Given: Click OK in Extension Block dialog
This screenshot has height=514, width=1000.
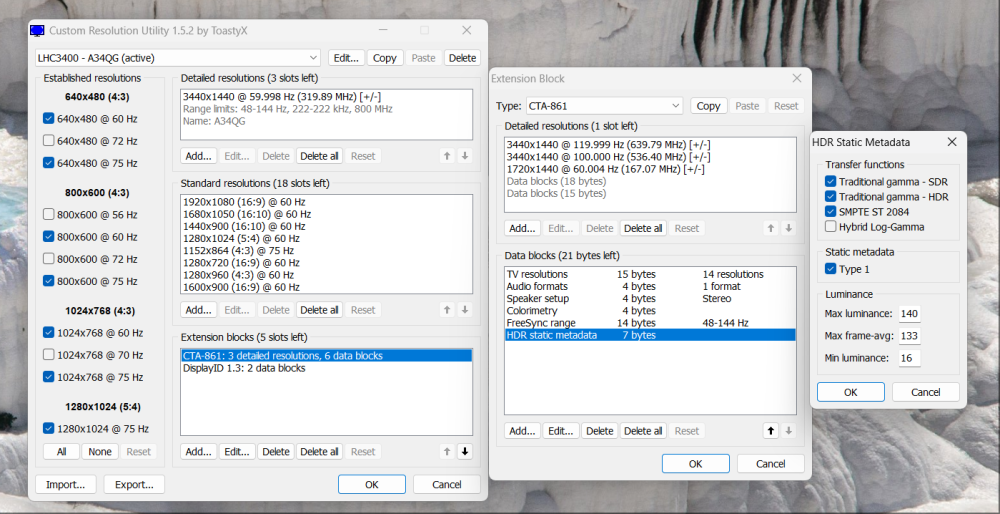Looking at the screenshot, I should coord(696,464).
